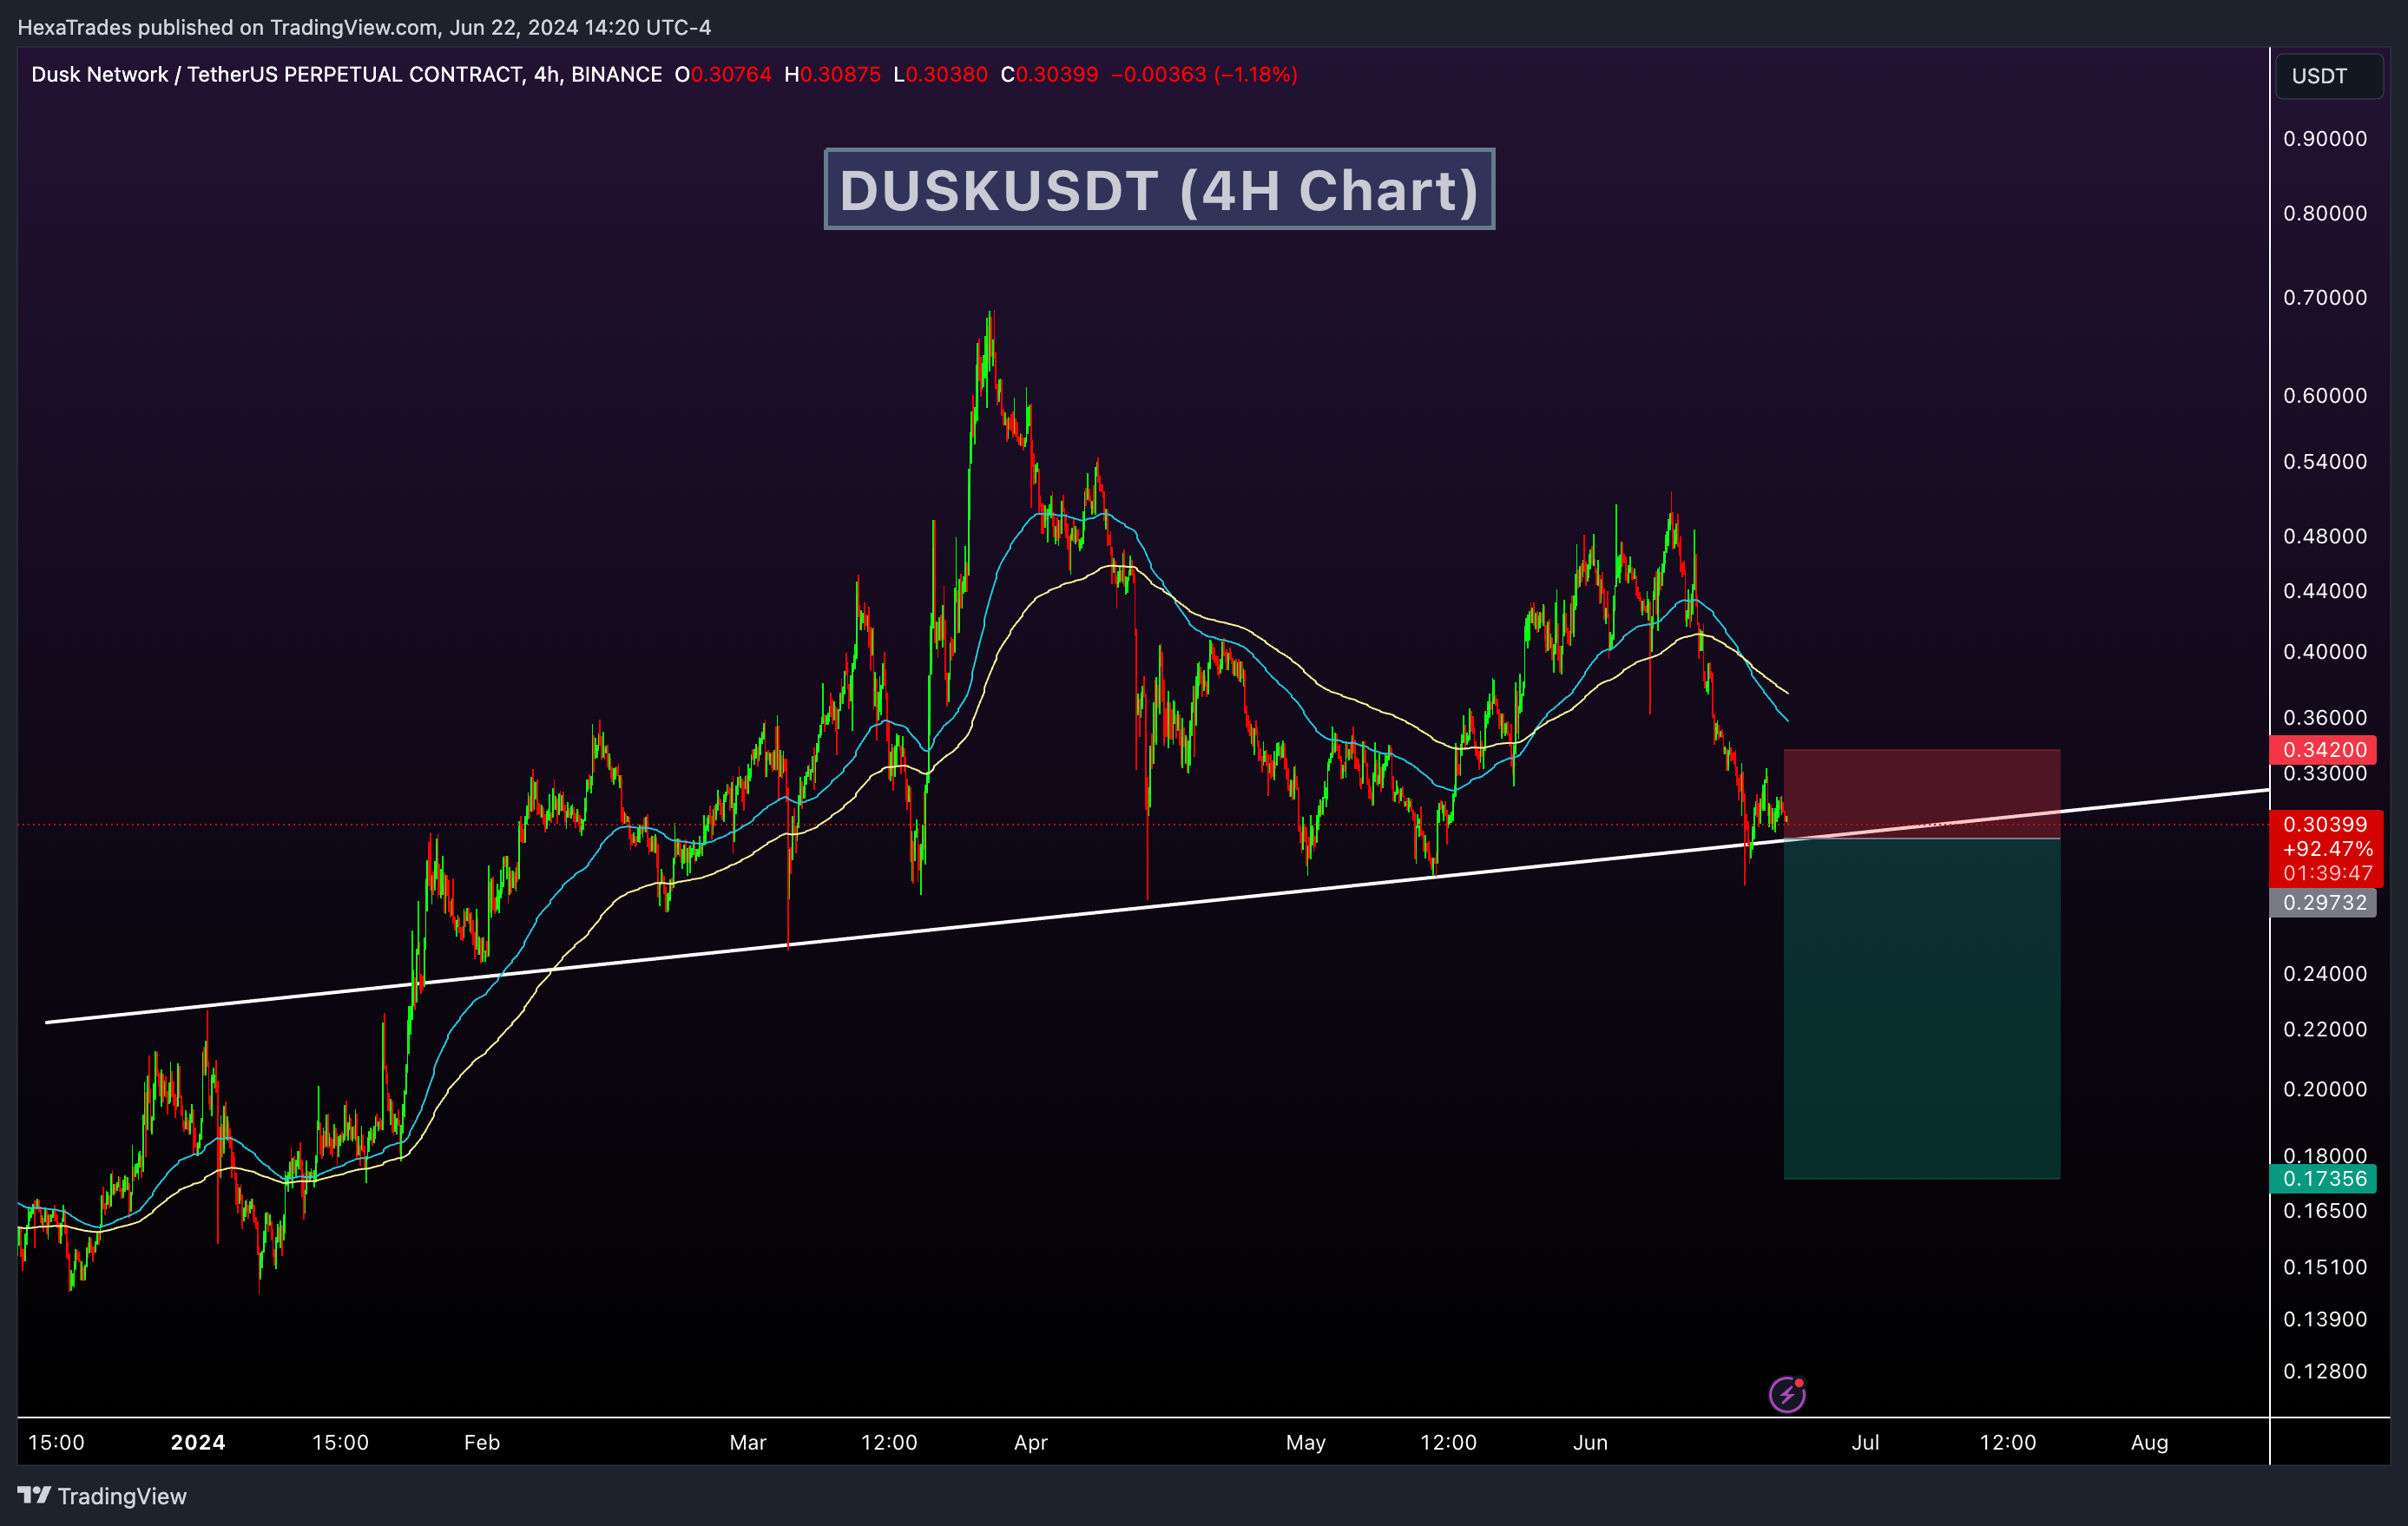
Task: Click the Apr label on time axis
Action: (x=1031, y=1442)
